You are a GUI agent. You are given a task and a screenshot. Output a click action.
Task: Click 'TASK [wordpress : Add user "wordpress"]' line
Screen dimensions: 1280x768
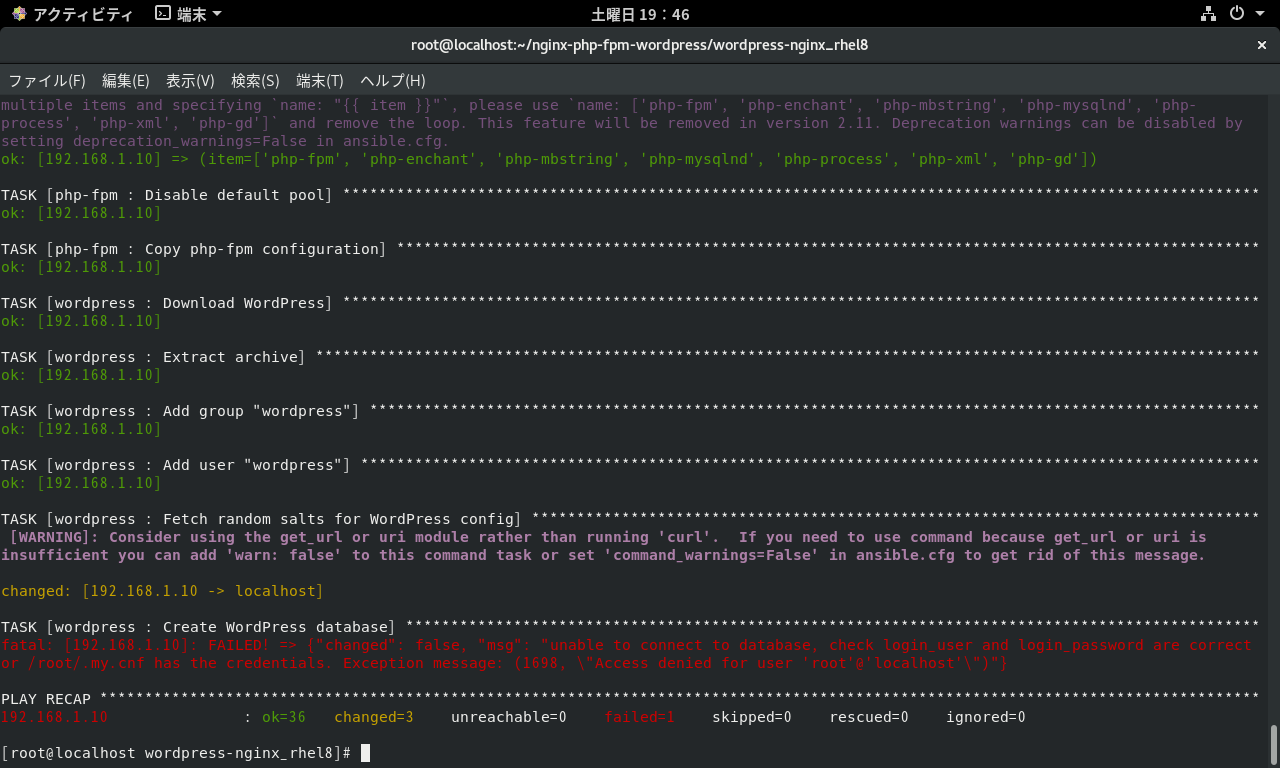pos(630,465)
